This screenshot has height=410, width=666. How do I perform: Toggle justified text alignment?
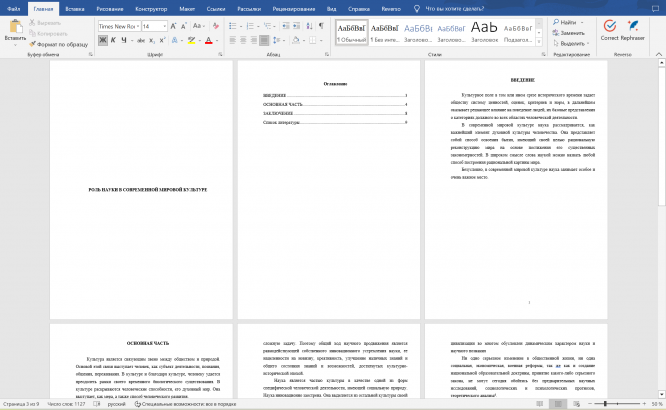click(264, 40)
